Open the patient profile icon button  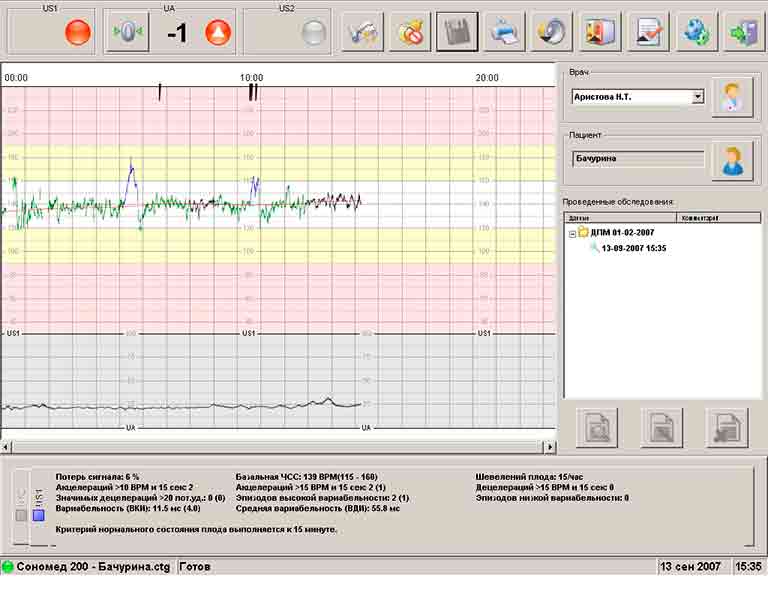click(x=732, y=161)
